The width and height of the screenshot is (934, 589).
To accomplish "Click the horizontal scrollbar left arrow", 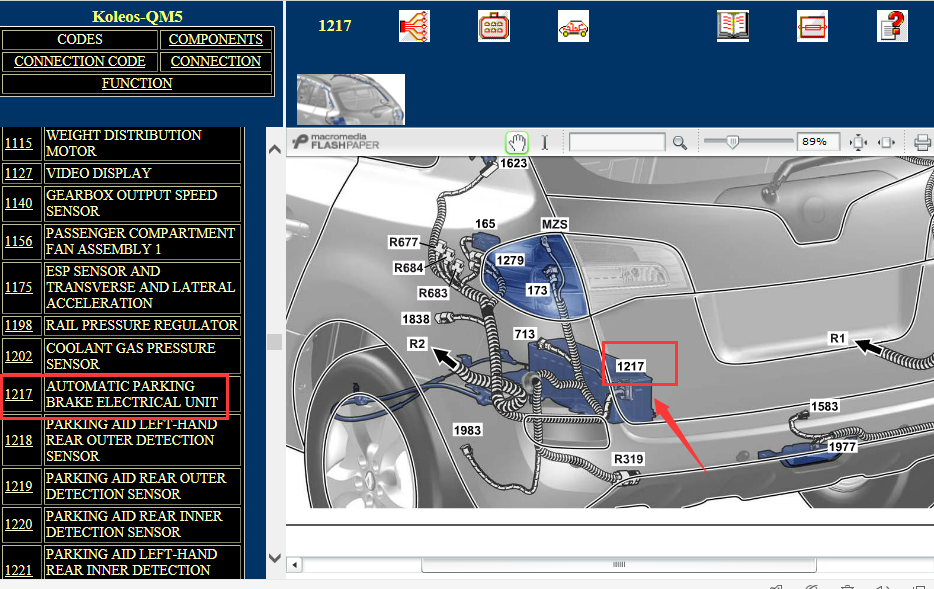I will tap(295, 564).
